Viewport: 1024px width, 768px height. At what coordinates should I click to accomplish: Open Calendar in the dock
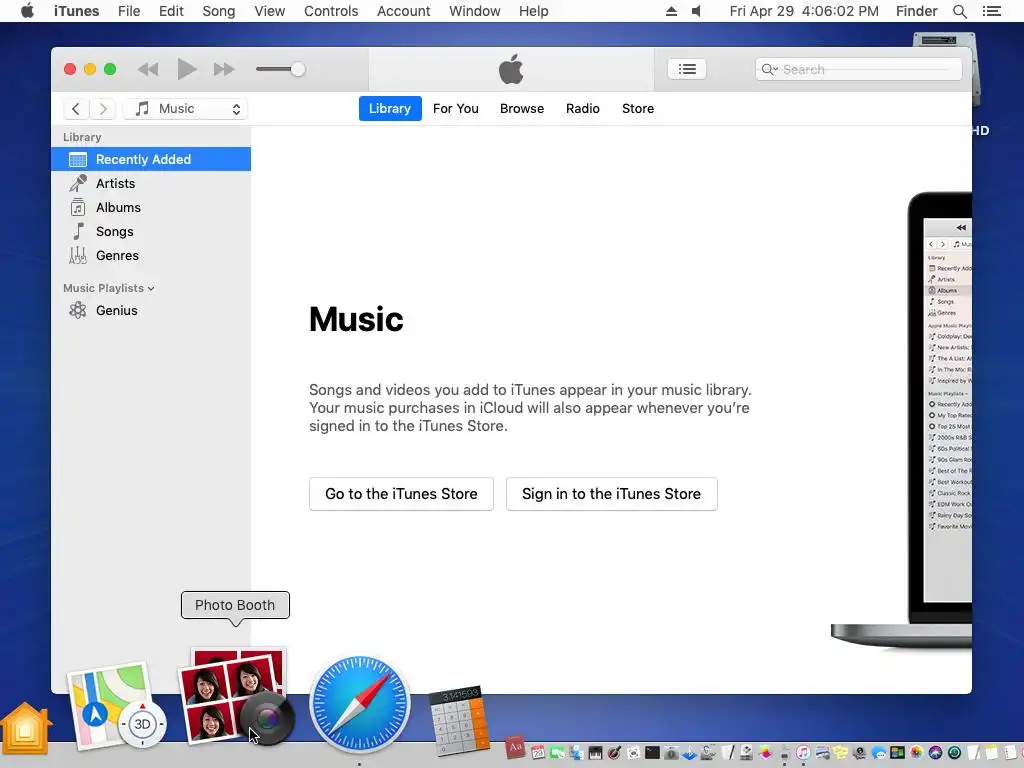(x=537, y=752)
